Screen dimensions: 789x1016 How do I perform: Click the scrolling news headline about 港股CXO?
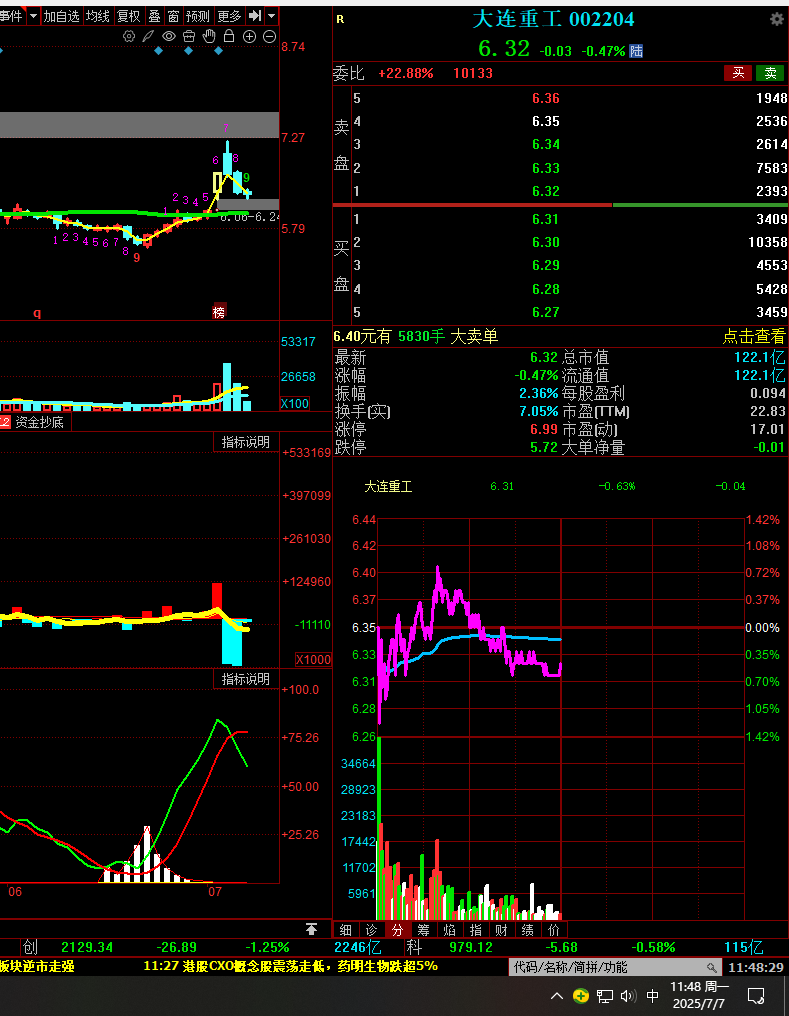click(290, 966)
